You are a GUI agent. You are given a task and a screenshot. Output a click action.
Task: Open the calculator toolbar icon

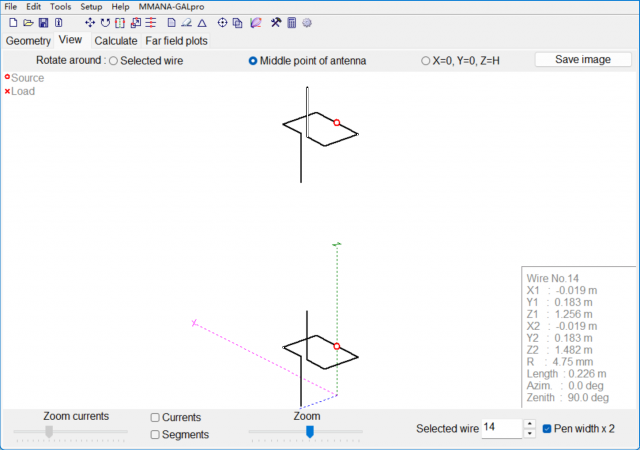click(291, 22)
